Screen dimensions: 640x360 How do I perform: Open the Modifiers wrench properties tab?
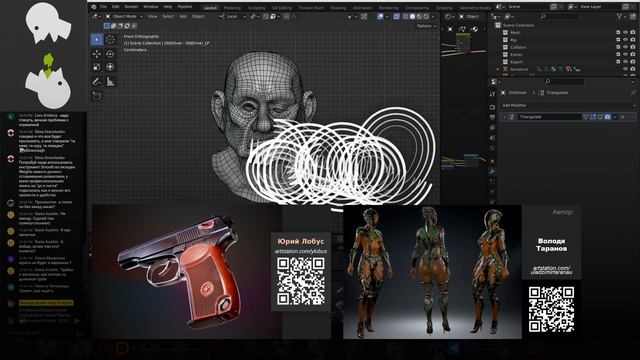point(492,171)
